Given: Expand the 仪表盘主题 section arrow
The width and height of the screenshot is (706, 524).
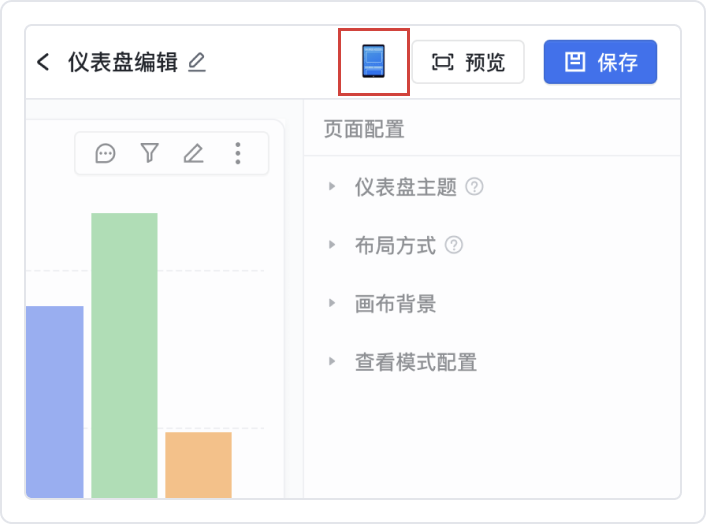Looking at the screenshot, I should click(332, 187).
